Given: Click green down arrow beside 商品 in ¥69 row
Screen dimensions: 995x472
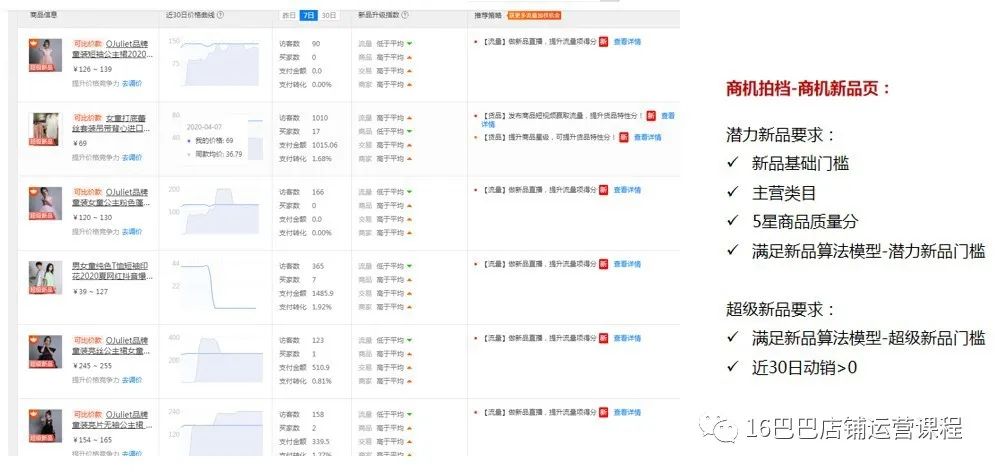Looking at the screenshot, I should pyautogui.click(x=410, y=131).
